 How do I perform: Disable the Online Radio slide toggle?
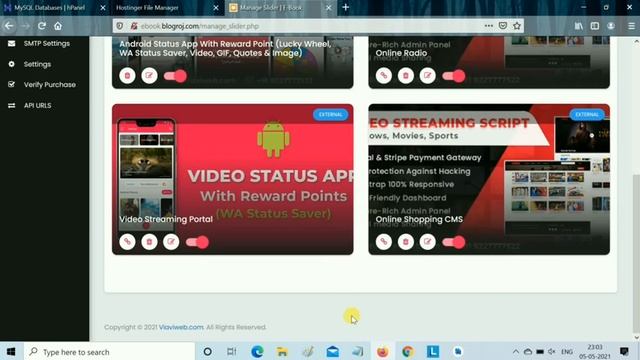tap(454, 76)
